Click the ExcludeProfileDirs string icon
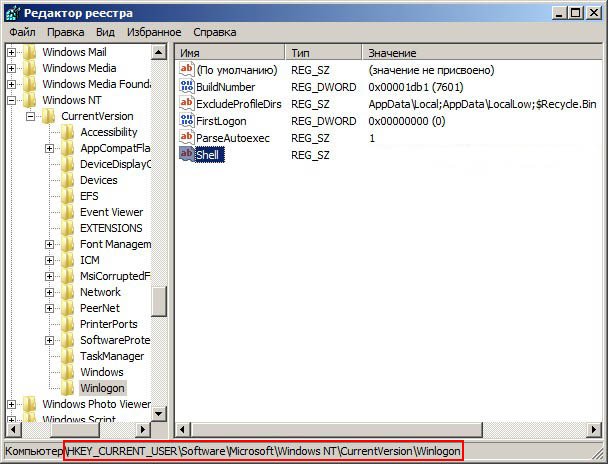 coord(186,104)
